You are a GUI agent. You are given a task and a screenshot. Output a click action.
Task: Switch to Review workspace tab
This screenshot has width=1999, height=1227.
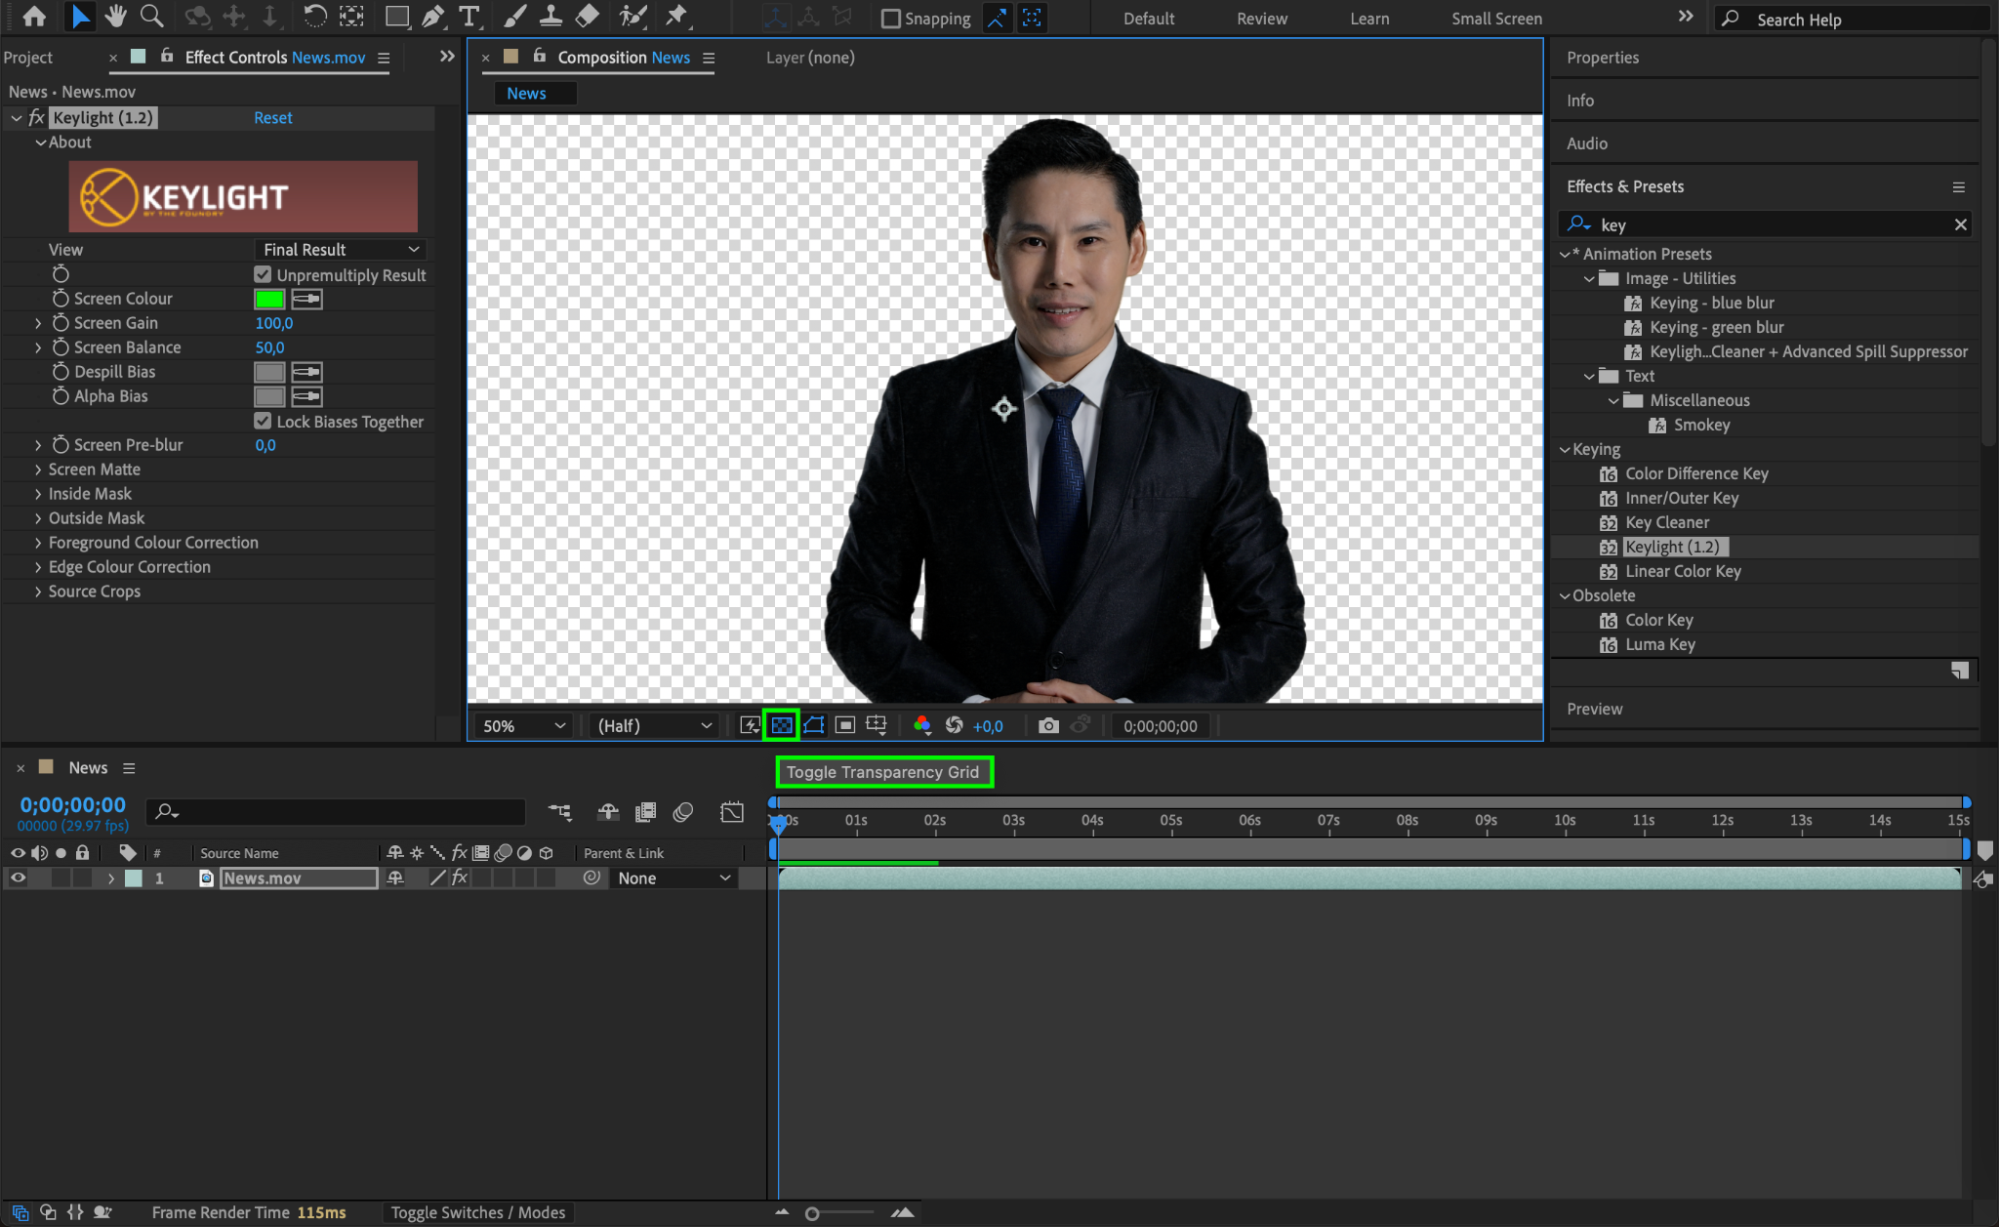coord(1261,19)
